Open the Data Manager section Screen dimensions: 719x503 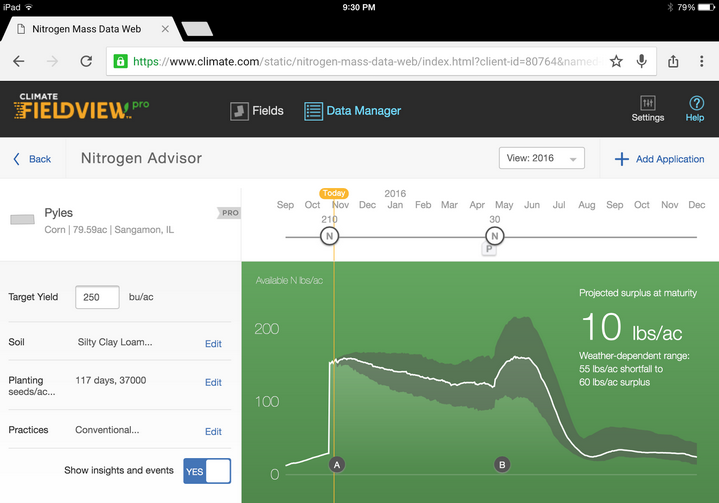[x=352, y=111]
